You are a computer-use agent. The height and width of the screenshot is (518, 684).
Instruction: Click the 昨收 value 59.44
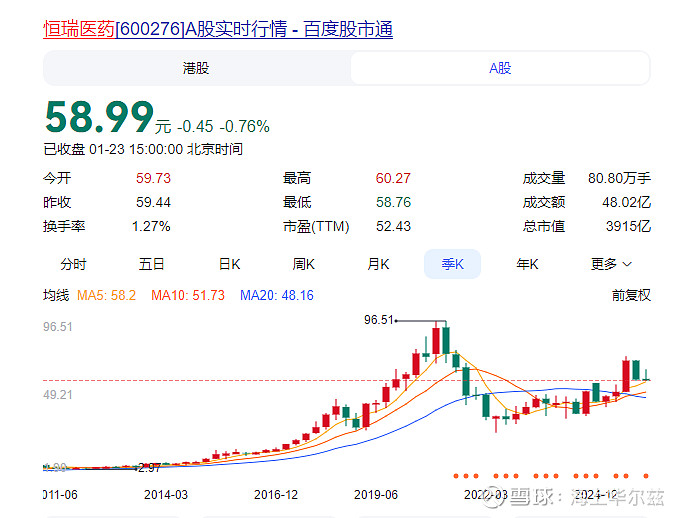click(153, 202)
